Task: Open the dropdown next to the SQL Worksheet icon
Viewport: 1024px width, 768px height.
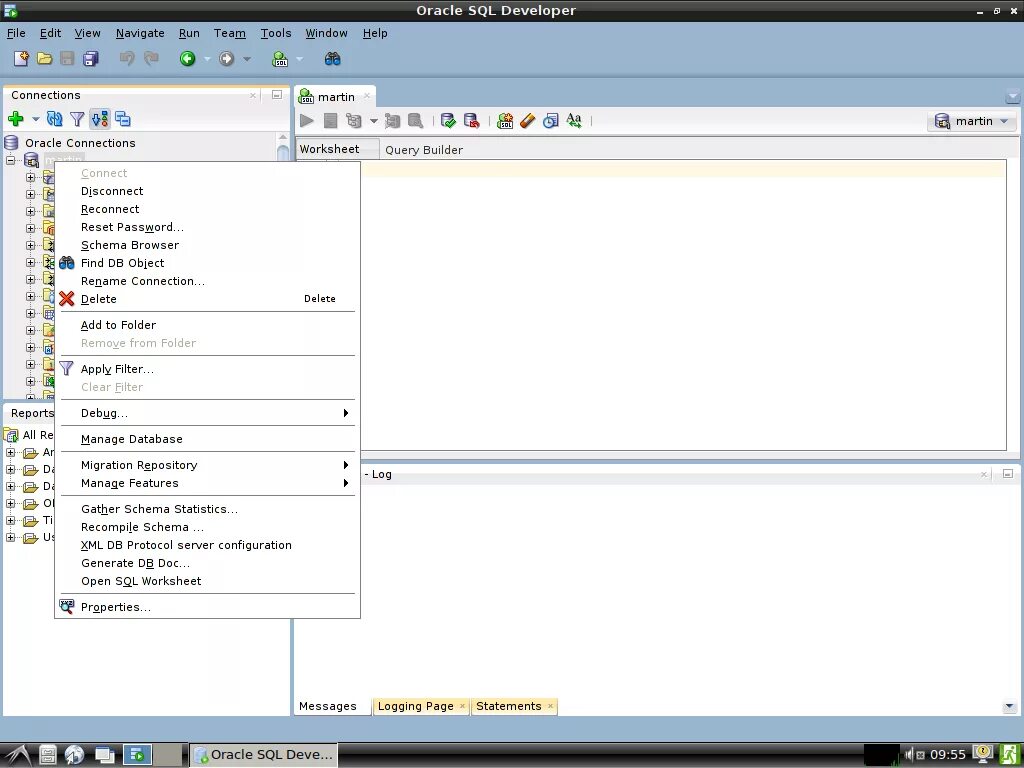Action: (300, 59)
